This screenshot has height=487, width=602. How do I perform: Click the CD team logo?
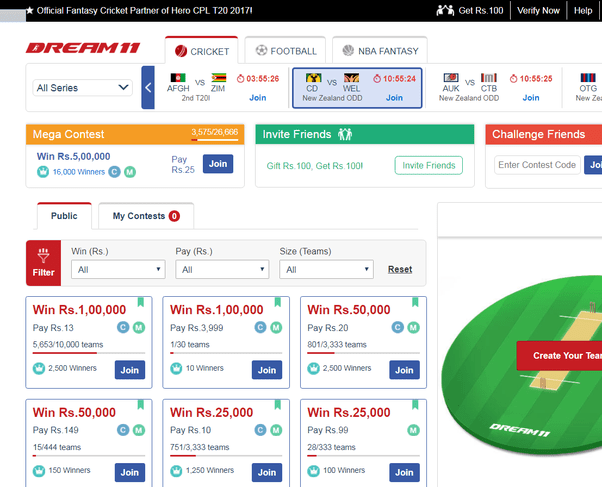pos(313,78)
